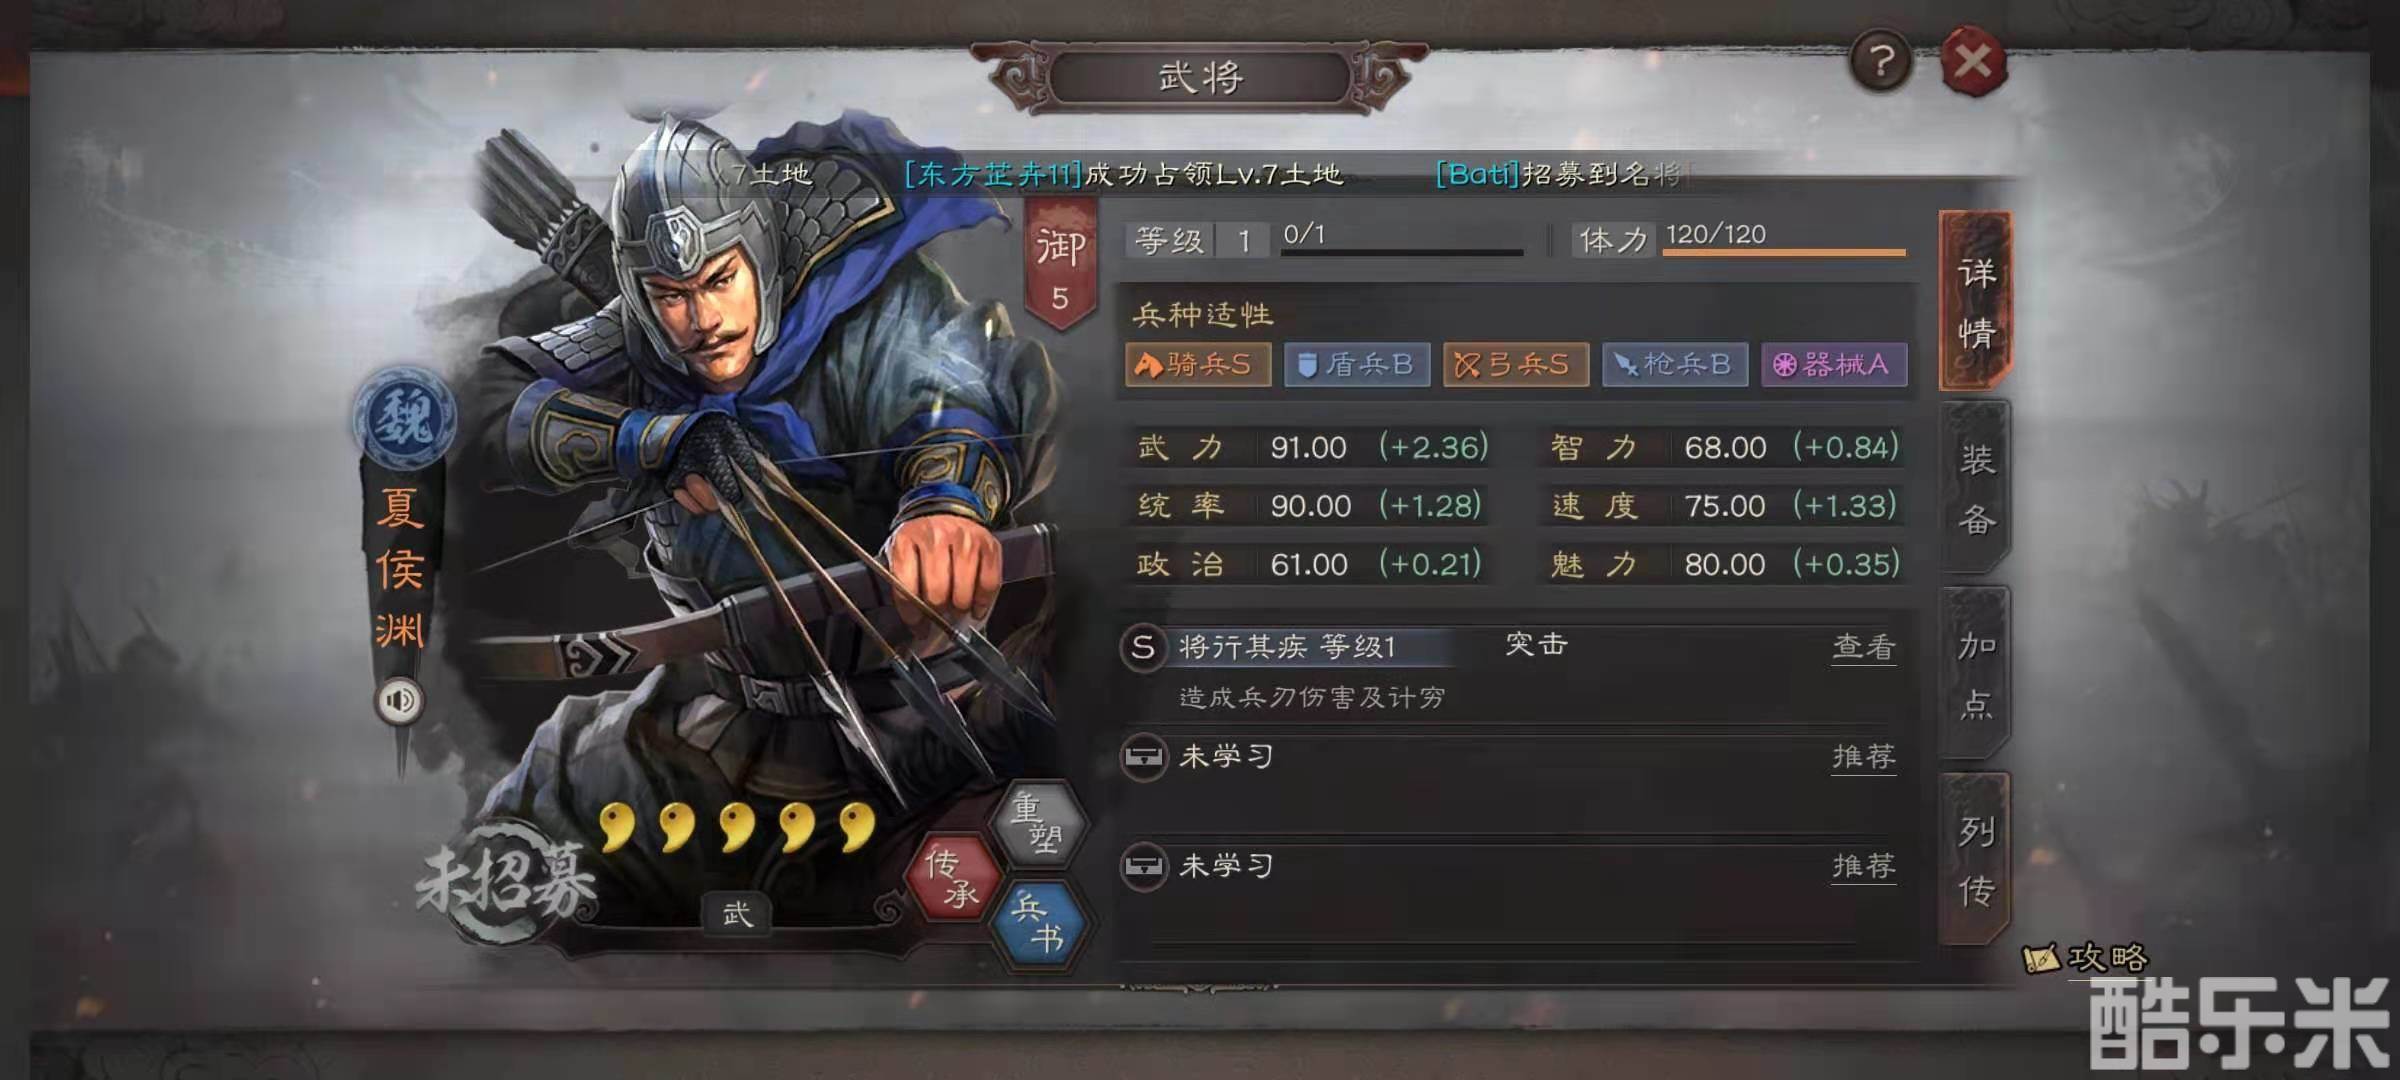Click the 体力 stamina progress bar
The height and width of the screenshot is (1080, 2400).
pos(1784,252)
